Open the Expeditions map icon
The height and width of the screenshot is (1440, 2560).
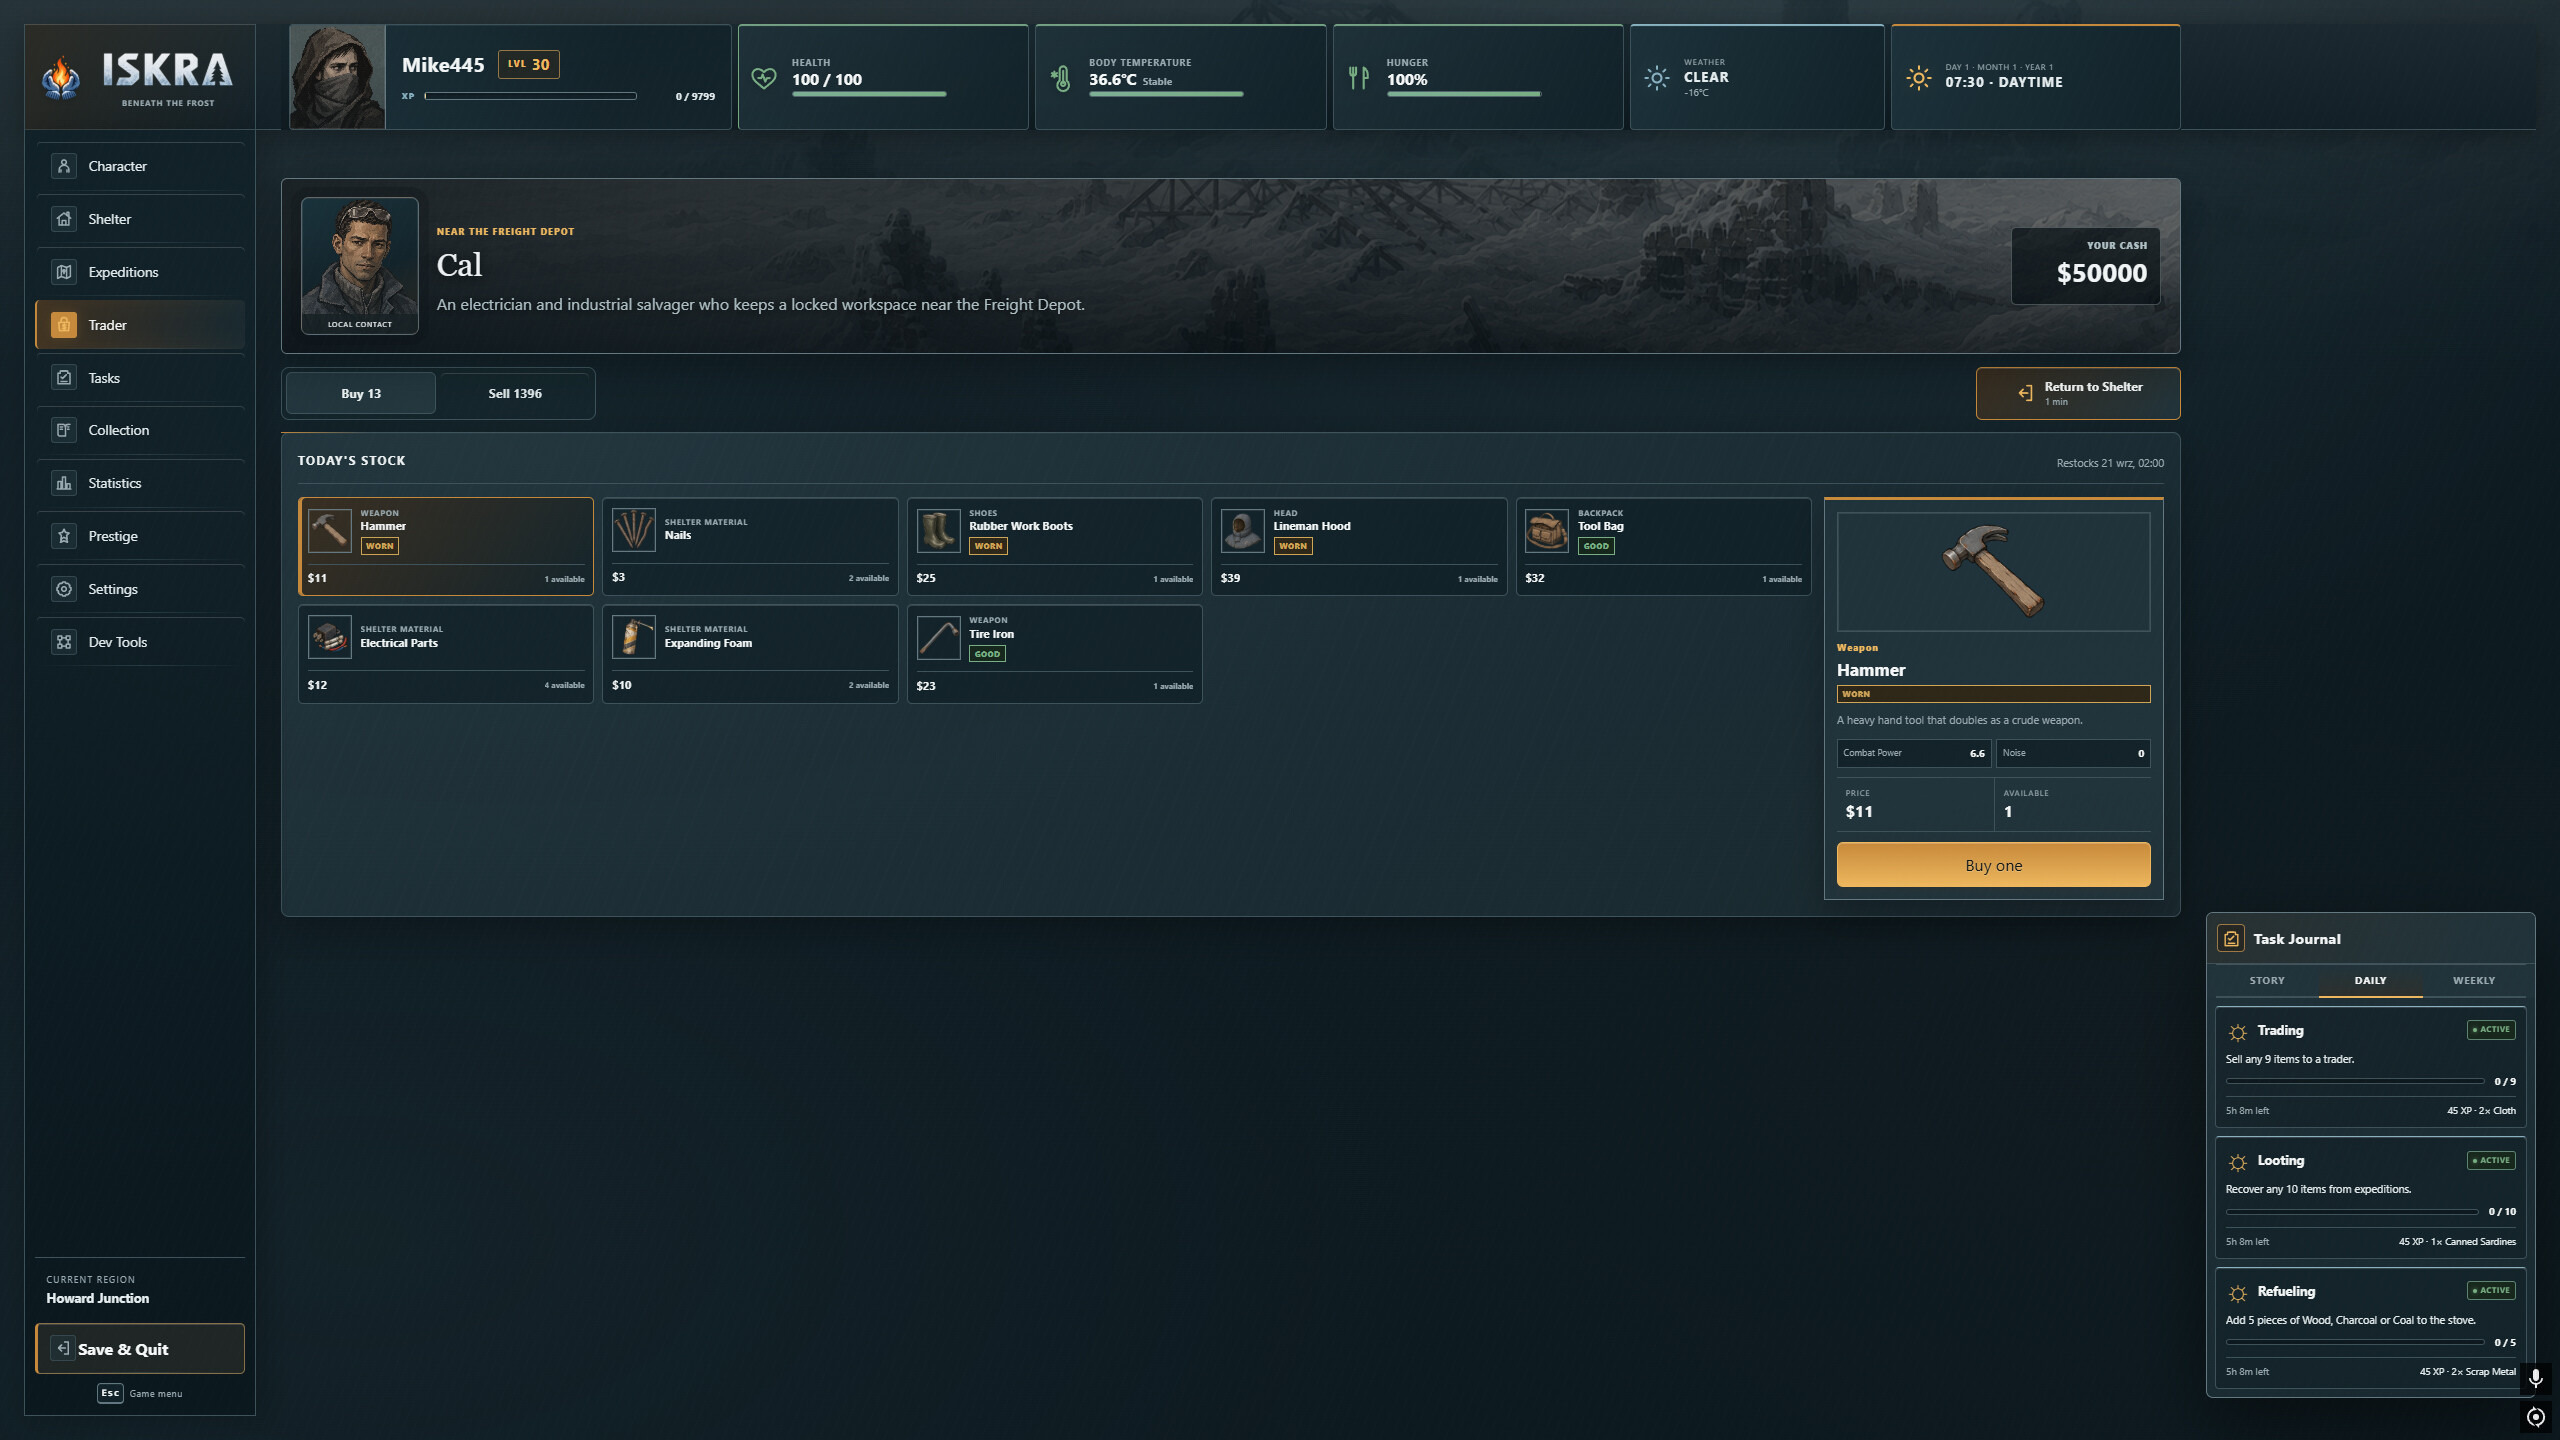click(x=64, y=272)
